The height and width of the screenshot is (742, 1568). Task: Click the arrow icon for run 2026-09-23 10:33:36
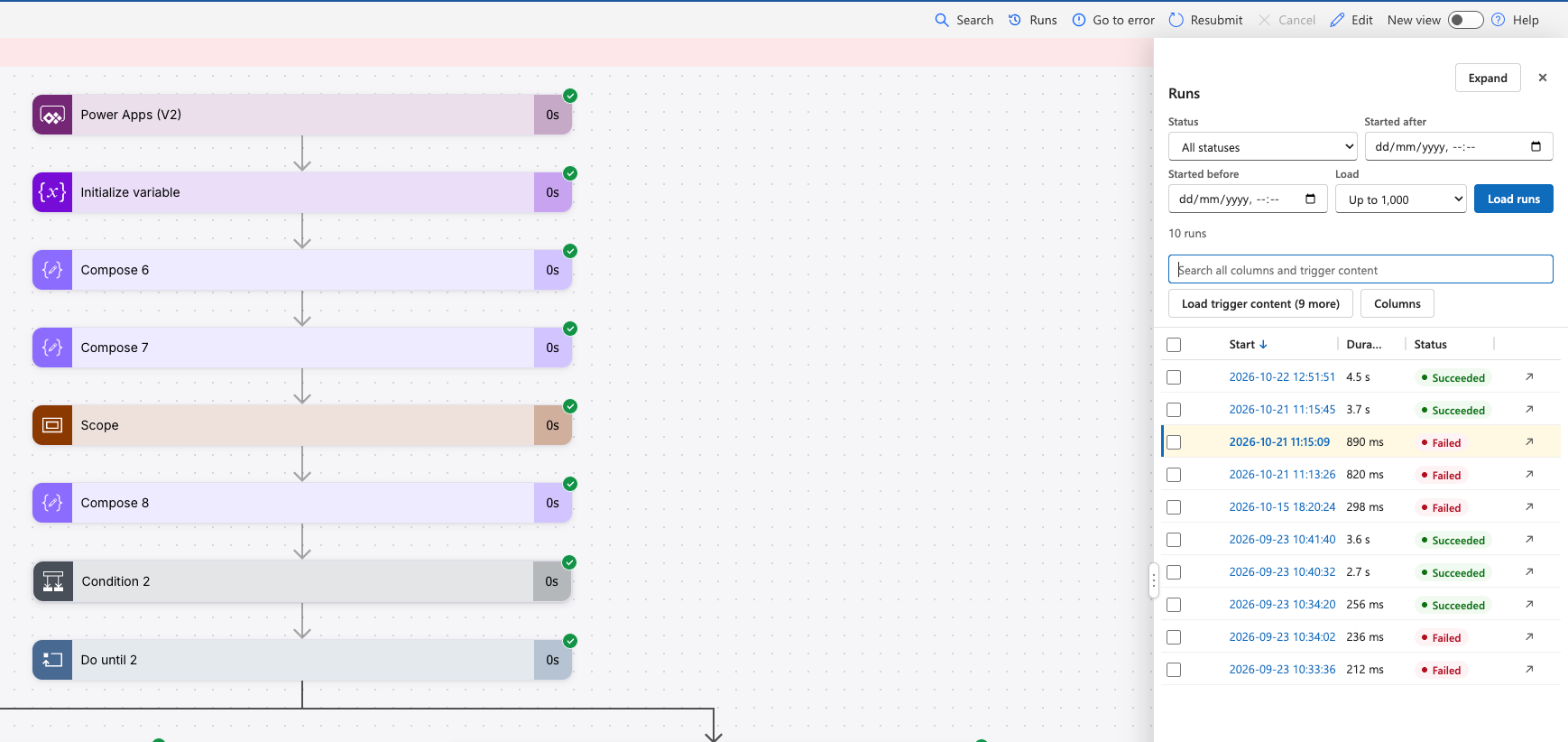[1529, 670]
